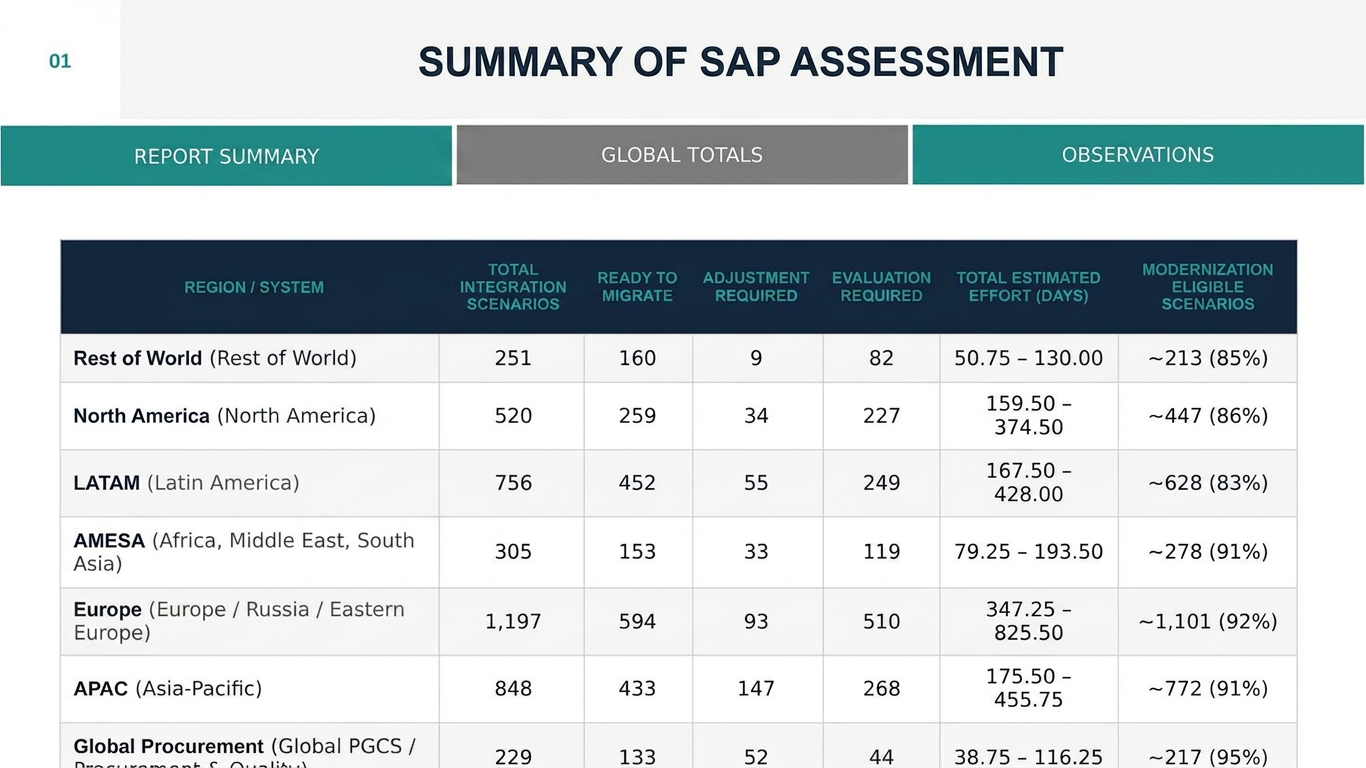1366x768 pixels.
Task: Click modernization value ~772 (91%)
Action: pyautogui.click(x=1208, y=689)
